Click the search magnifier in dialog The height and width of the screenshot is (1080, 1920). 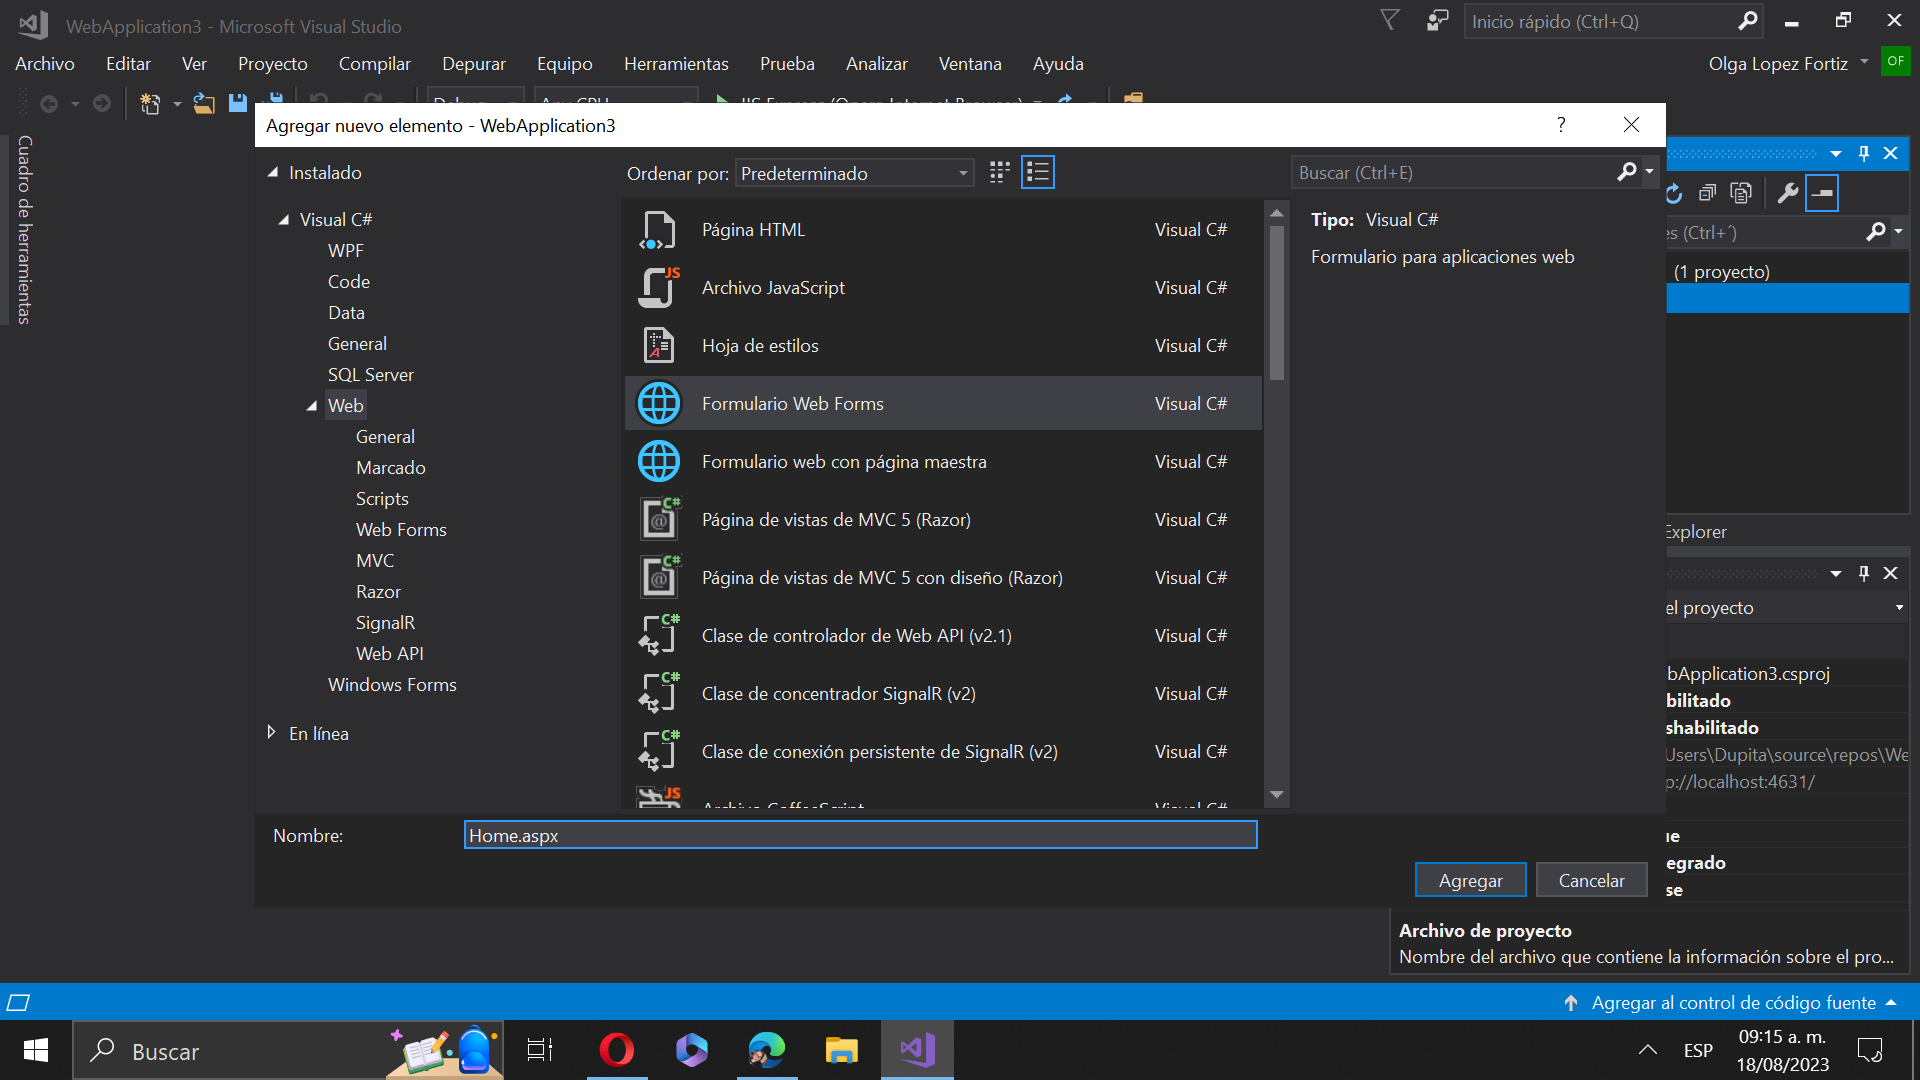1626,173
